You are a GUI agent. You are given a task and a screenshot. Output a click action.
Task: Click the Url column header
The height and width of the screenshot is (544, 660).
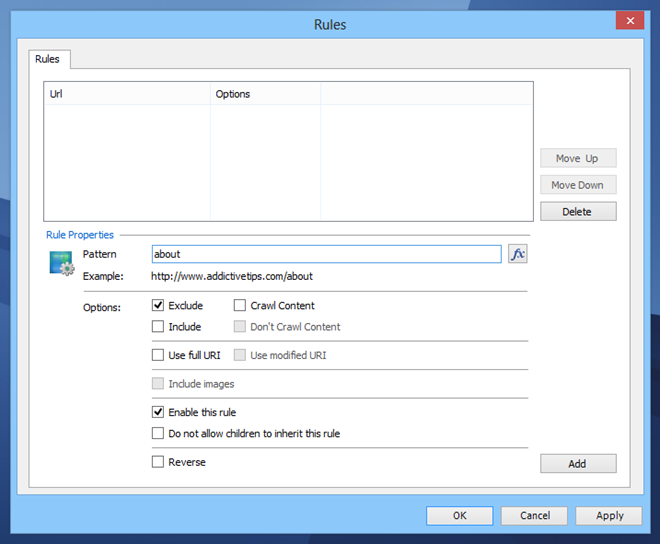coord(127,94)
